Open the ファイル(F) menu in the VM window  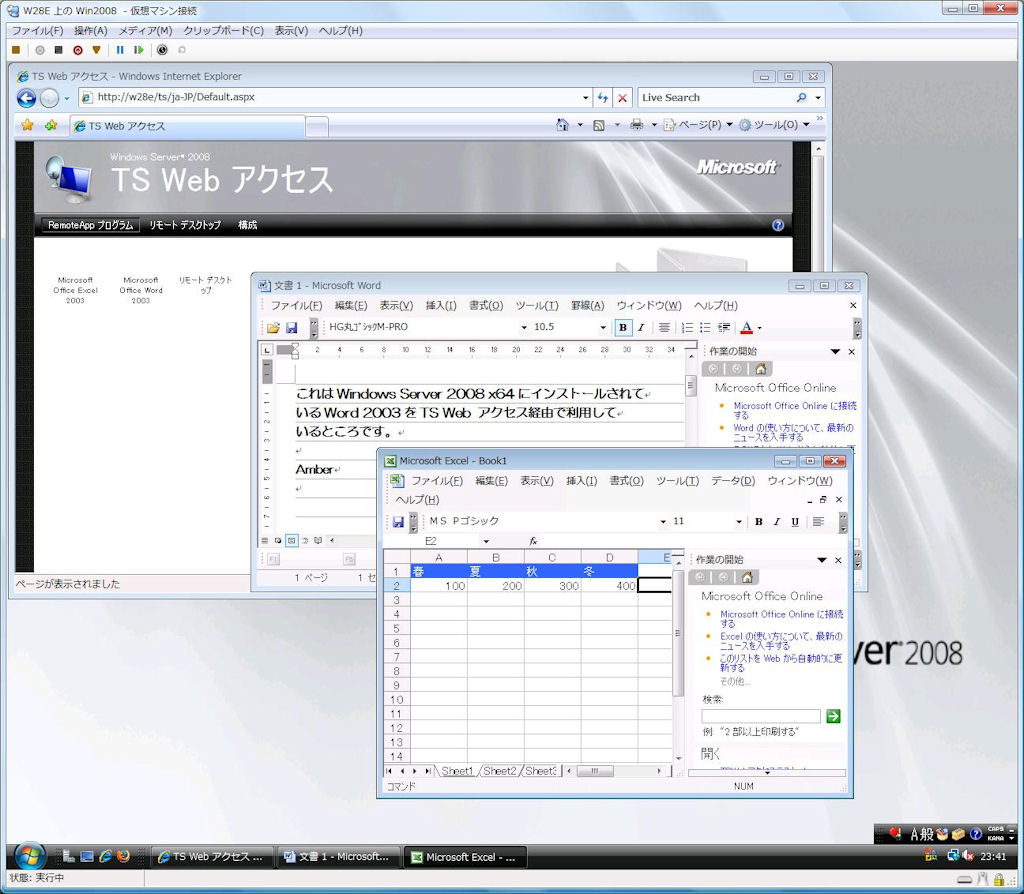coord(37,31)
